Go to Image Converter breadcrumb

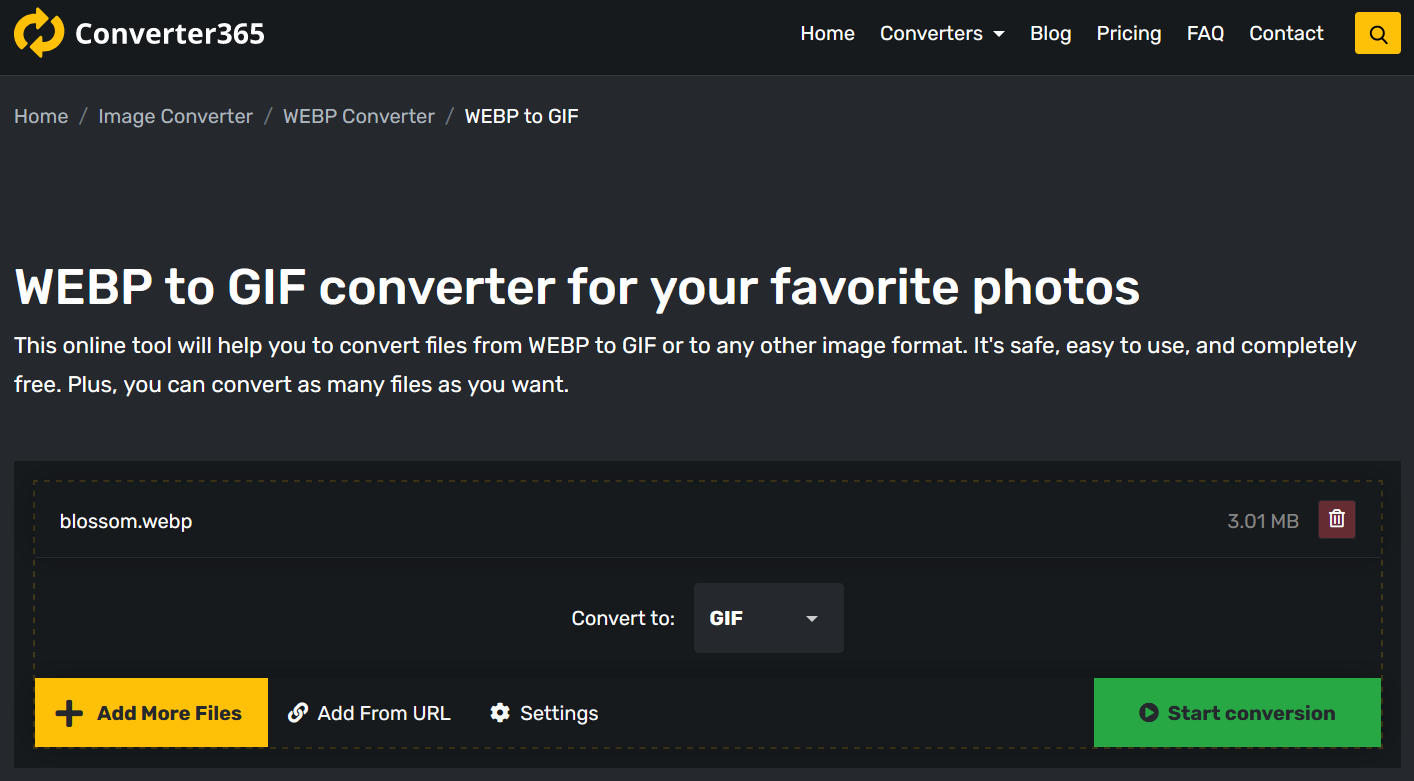click(175, 116)
